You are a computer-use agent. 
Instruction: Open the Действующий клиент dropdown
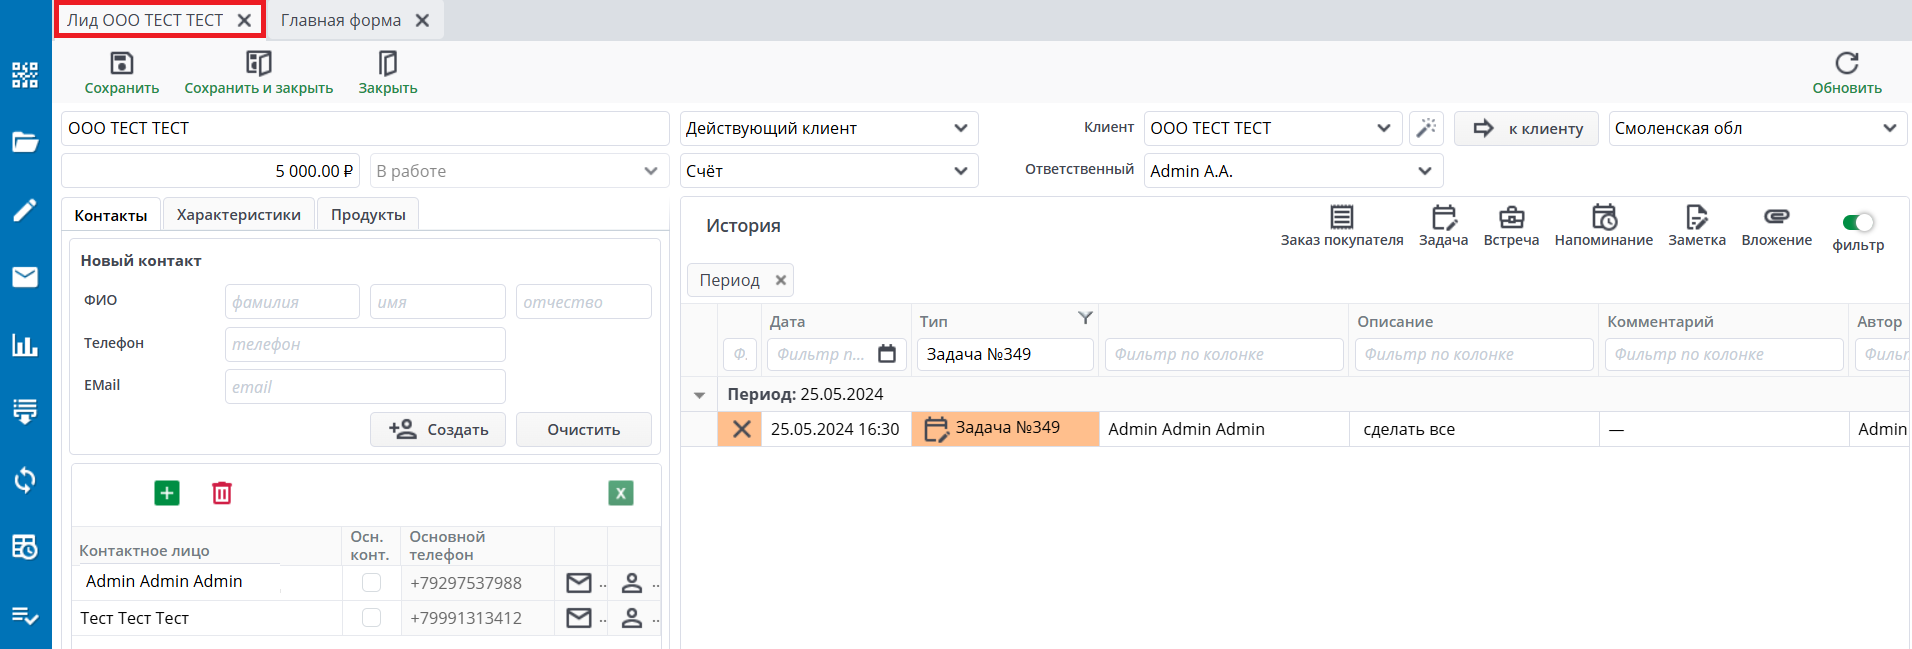coord(960,128)
